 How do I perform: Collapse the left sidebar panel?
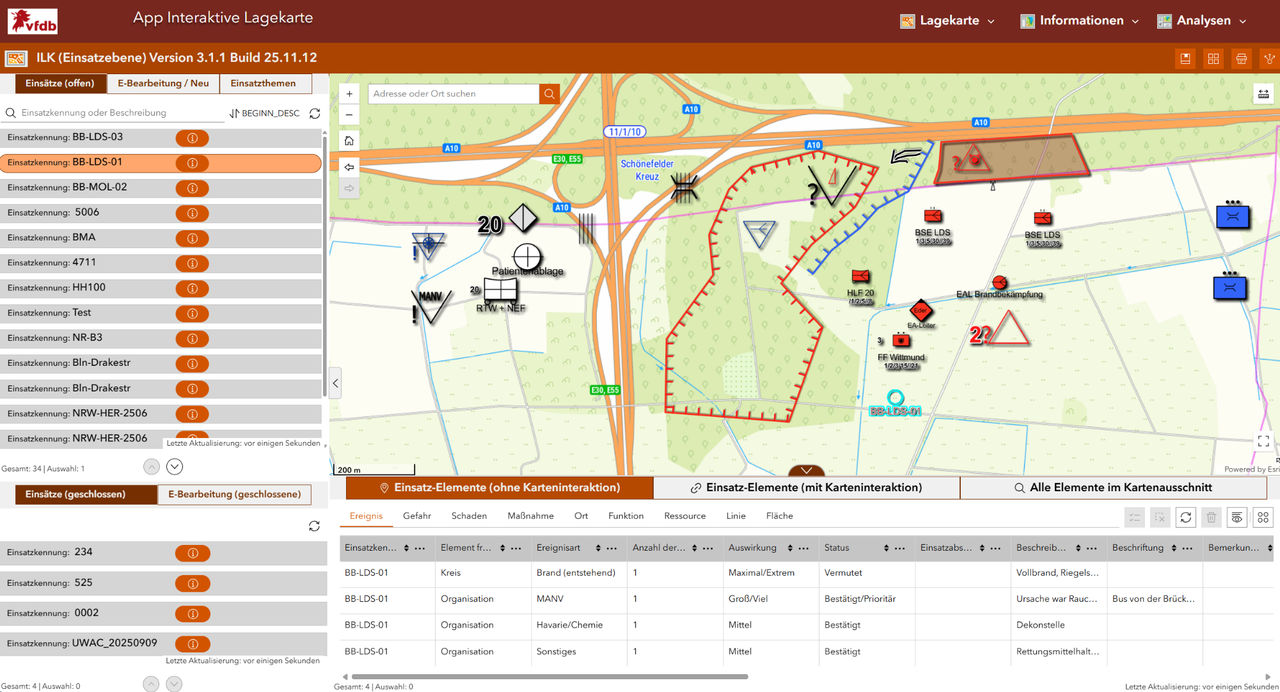(x=335, y=383)
